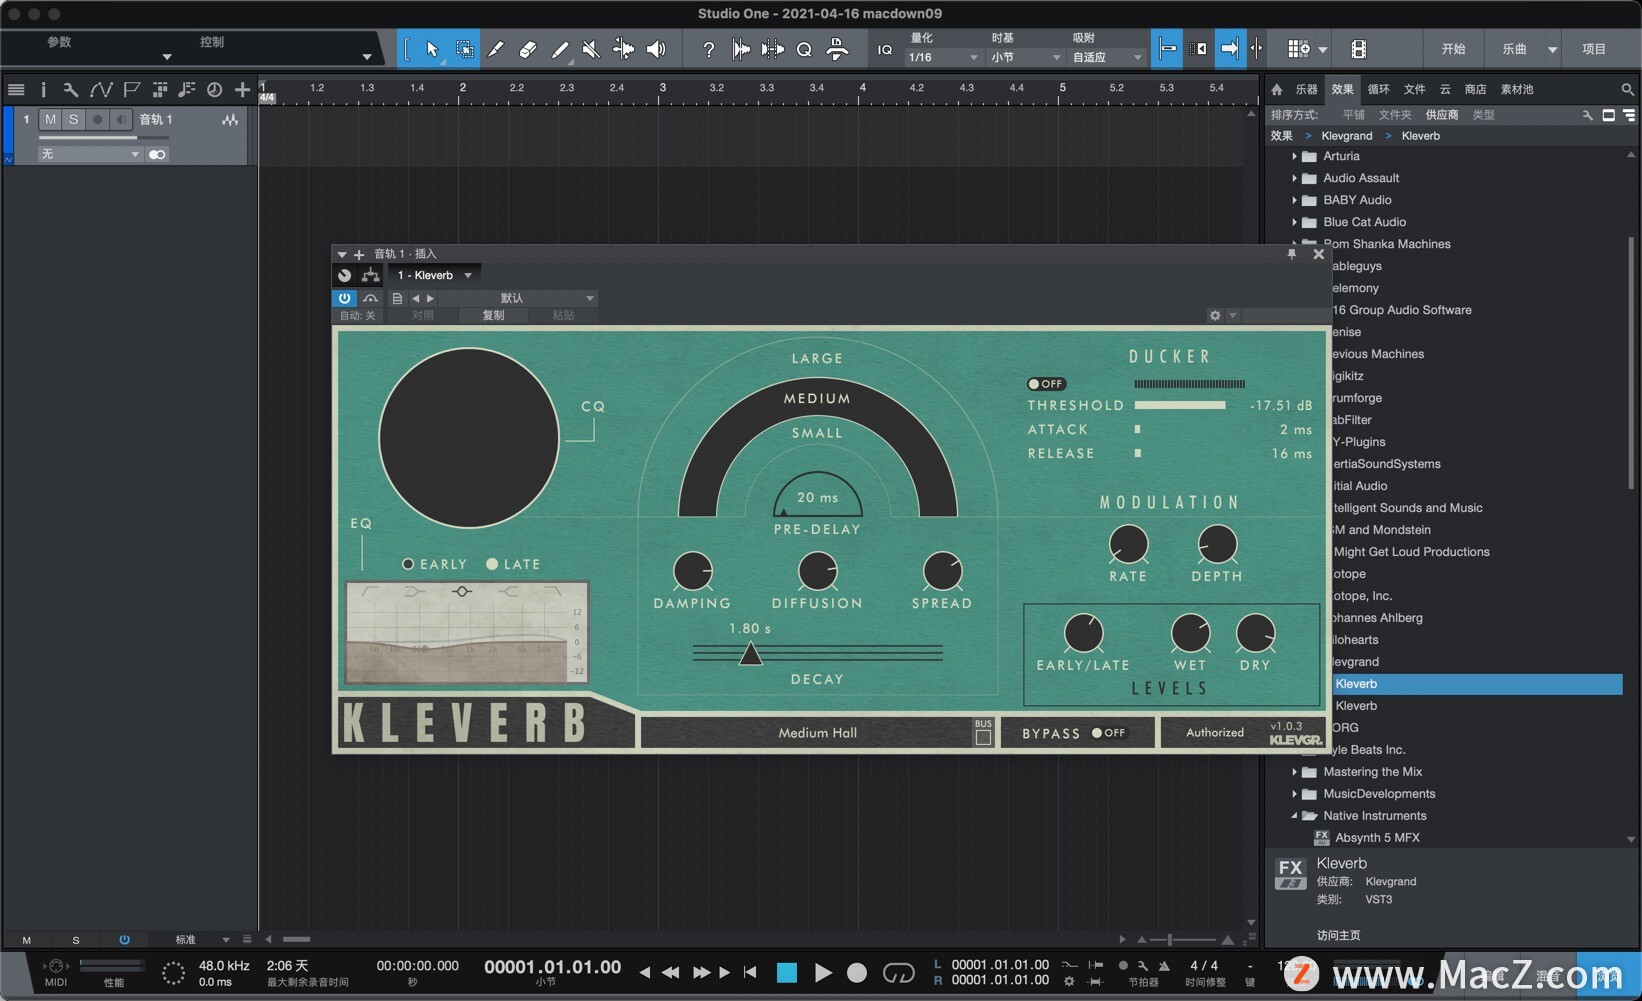Image resolution: width=1642 pixels, height=1001 pixels.
Task: Expand the Arturia vendor folder
Action: 1294,156
